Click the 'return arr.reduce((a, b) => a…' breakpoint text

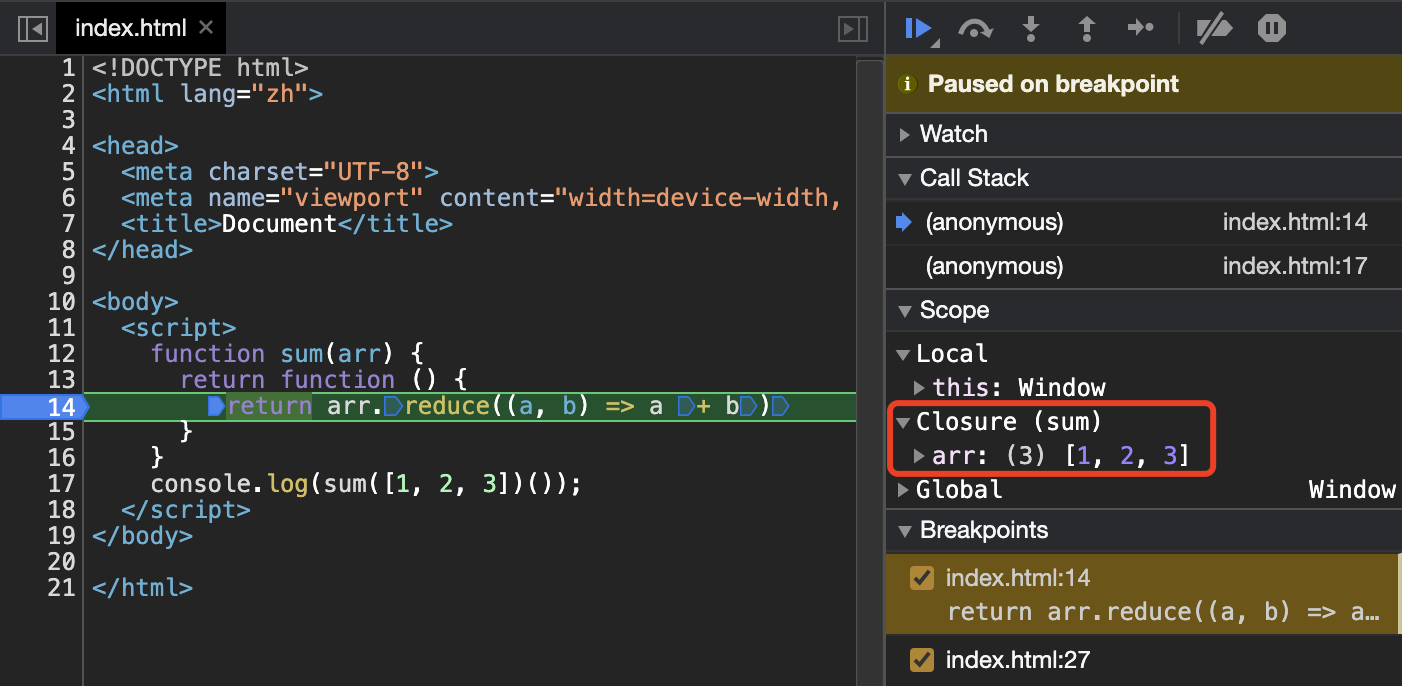pyautogui.click(x=1163, y=612)
